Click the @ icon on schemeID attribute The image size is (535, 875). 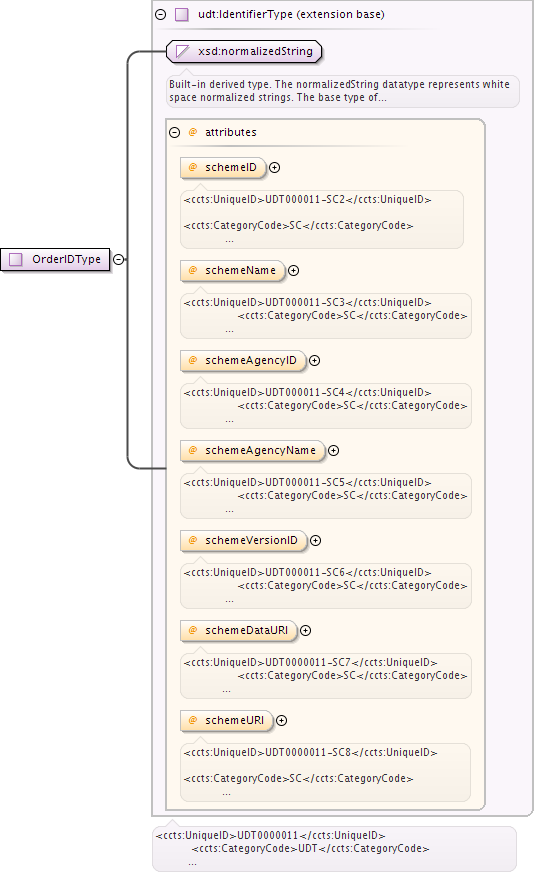point(193,167)
